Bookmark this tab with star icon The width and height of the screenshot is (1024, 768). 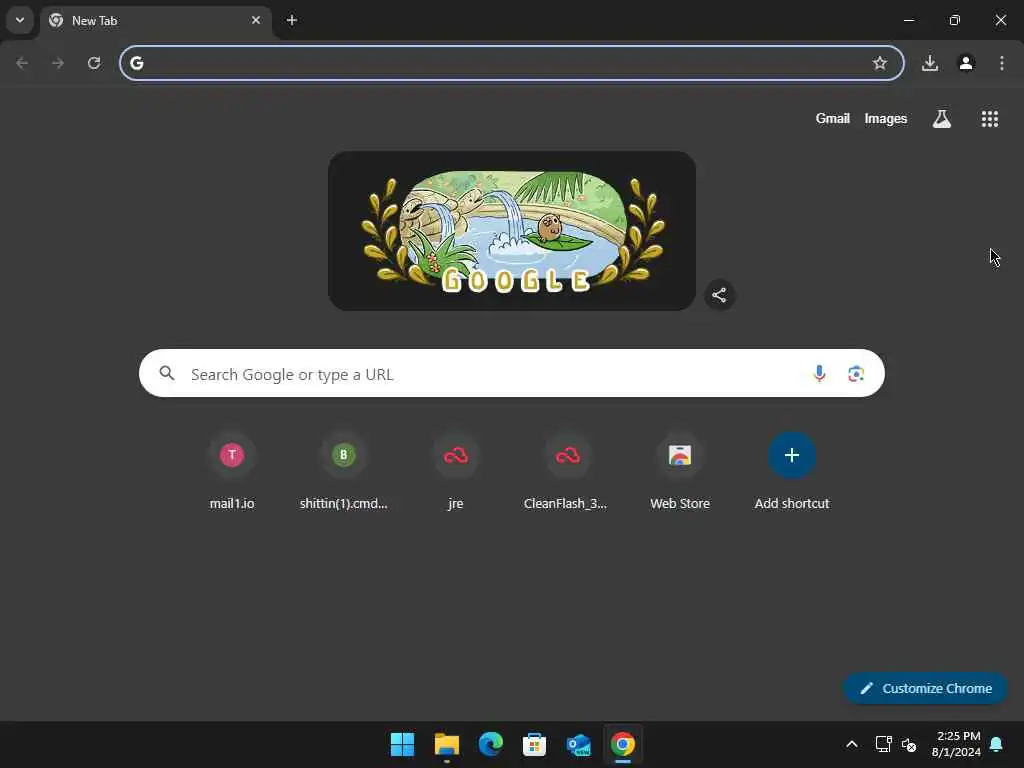[x=880, y=63]
